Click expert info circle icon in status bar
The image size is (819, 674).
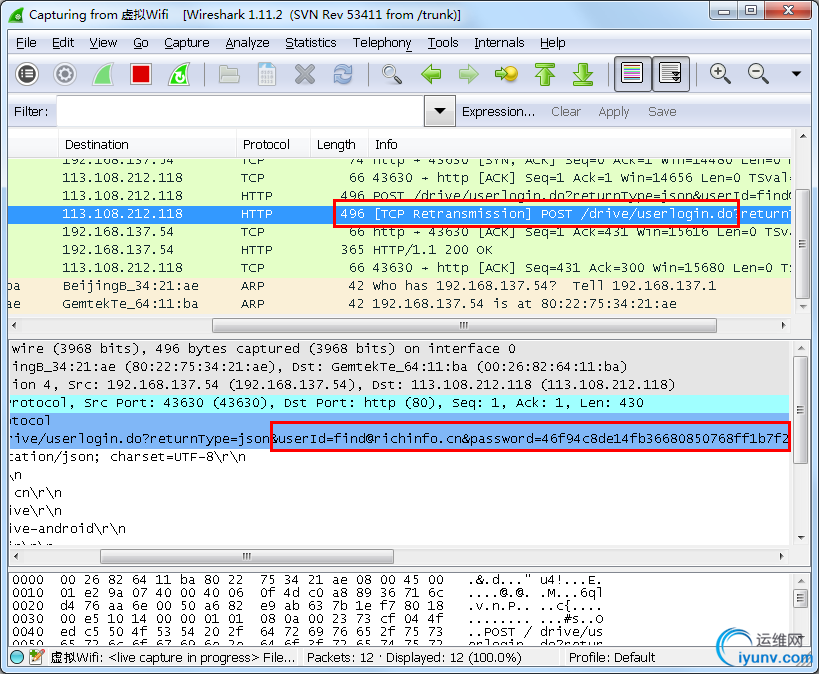[17, 657]
